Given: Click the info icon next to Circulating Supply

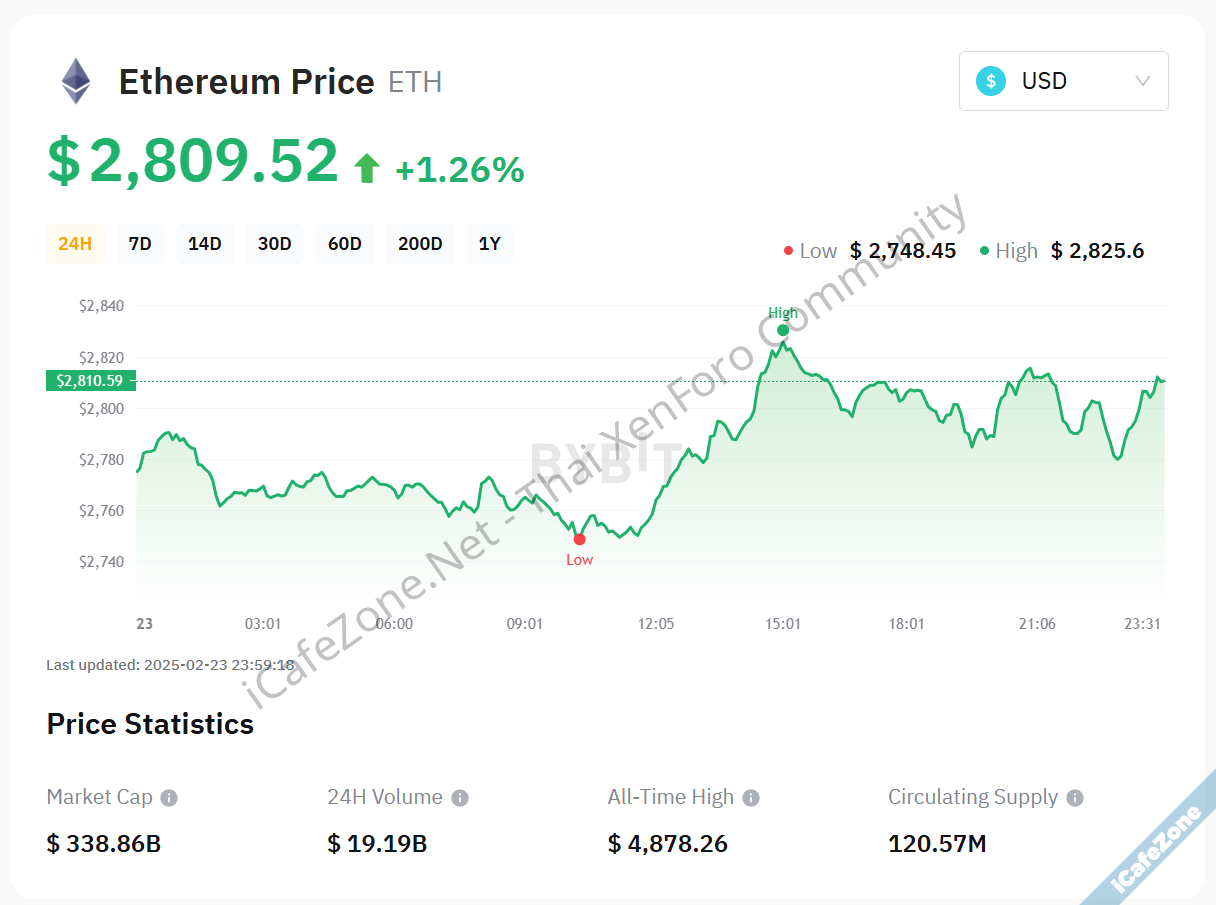Looking at the screenshot, I should click(1074, 797).
